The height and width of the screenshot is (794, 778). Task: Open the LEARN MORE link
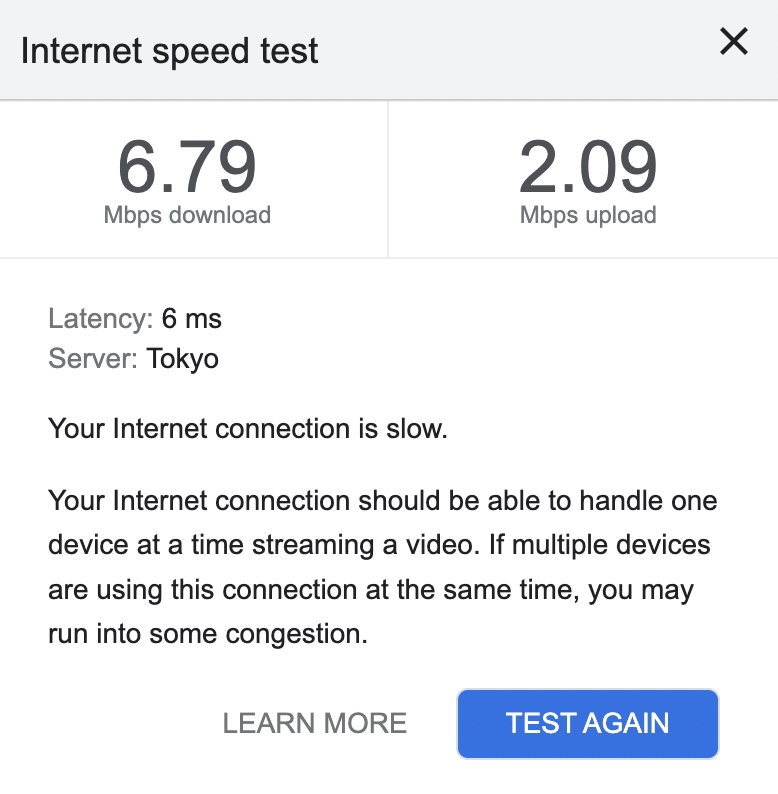click(314, 723)
